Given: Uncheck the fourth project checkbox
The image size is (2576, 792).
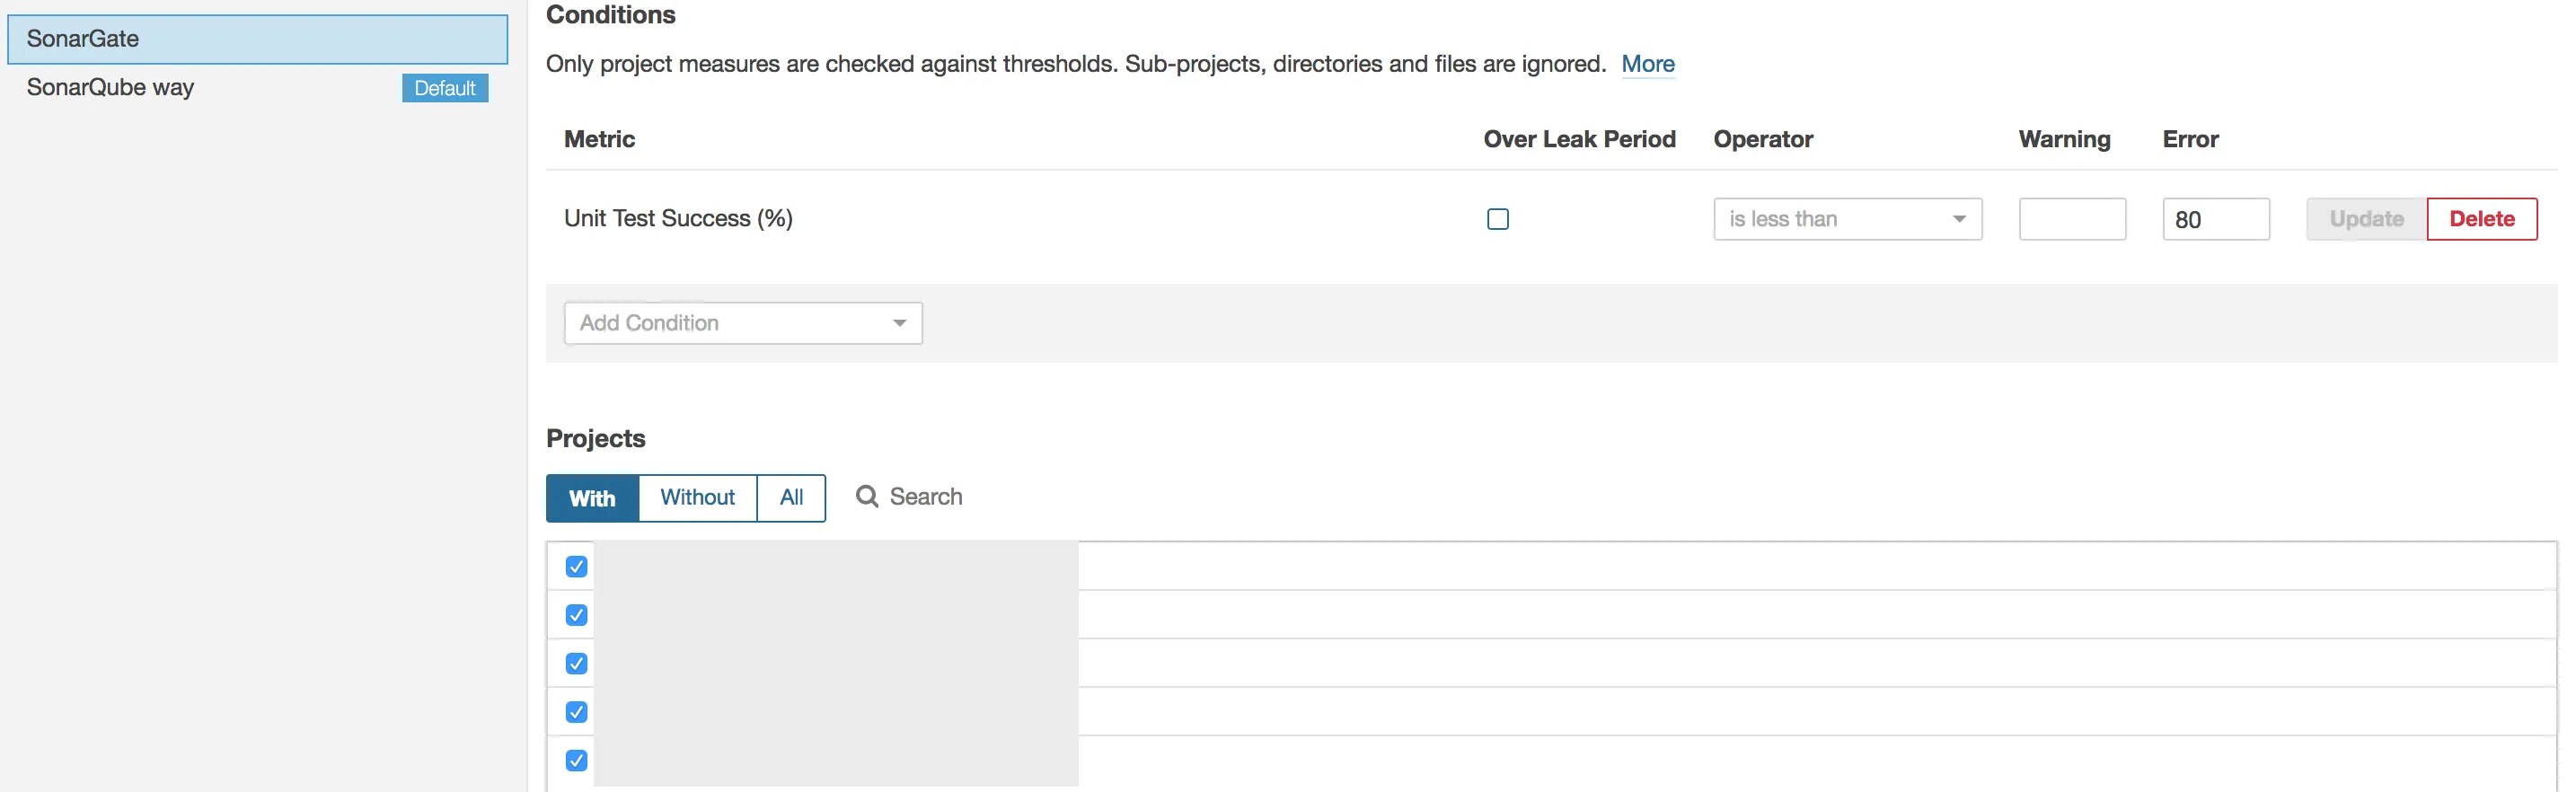Looking at the screenshot, I should tap(576, 712).
